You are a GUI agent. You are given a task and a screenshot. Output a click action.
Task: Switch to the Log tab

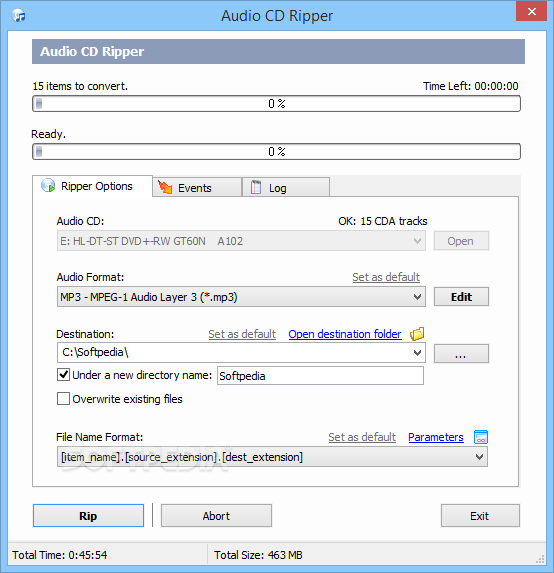[286, 187]
